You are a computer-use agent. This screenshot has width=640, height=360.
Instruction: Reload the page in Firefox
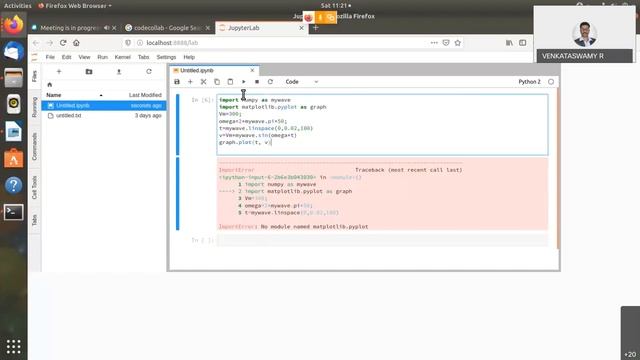[63, 43]
